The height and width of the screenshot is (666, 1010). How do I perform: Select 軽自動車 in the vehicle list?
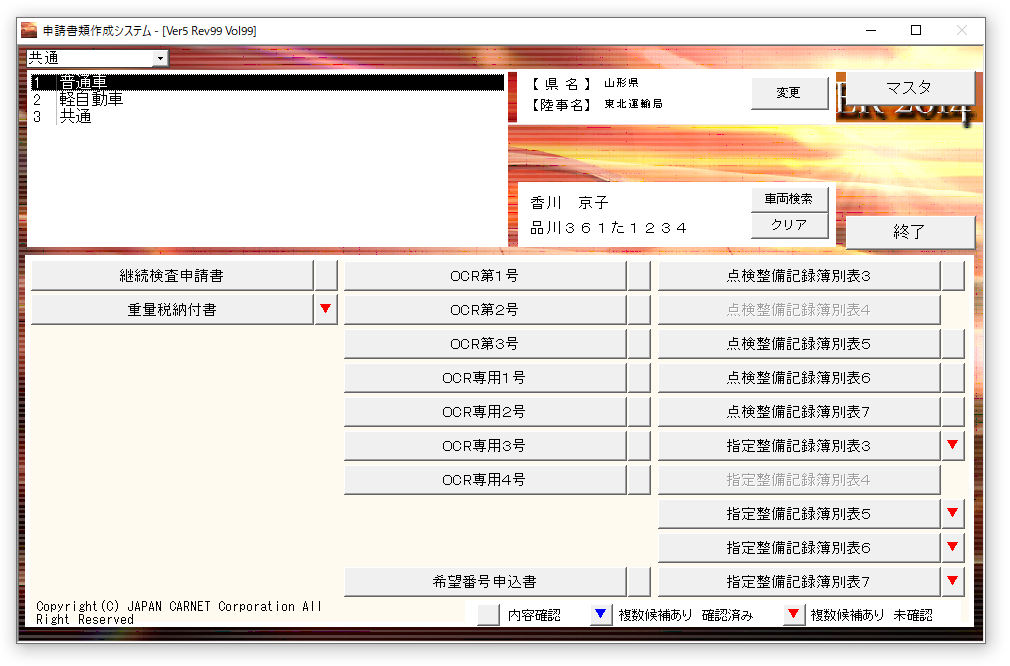pyautogui.click(x=91, y=100)
